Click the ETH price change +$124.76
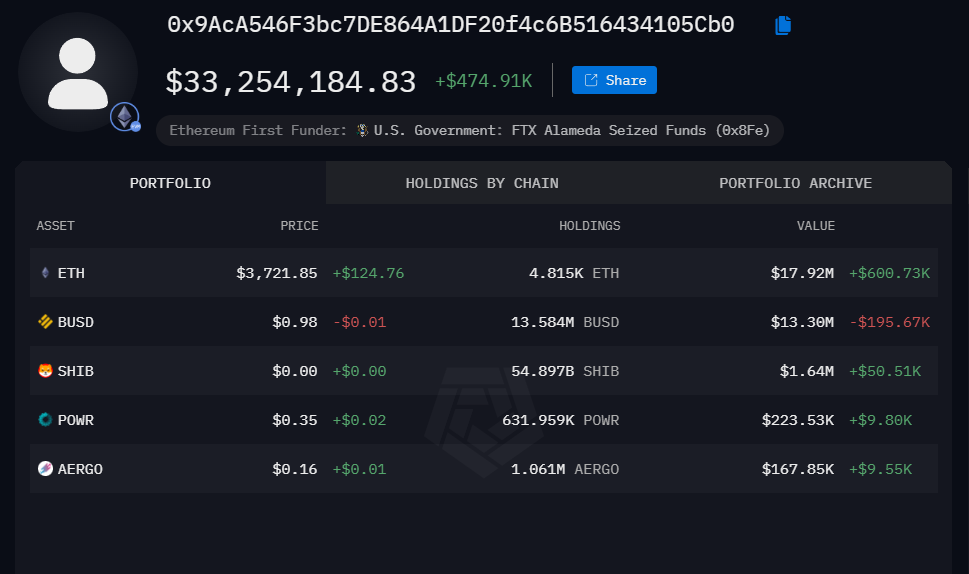Viewport: 969px width, 574px height. 368,273
